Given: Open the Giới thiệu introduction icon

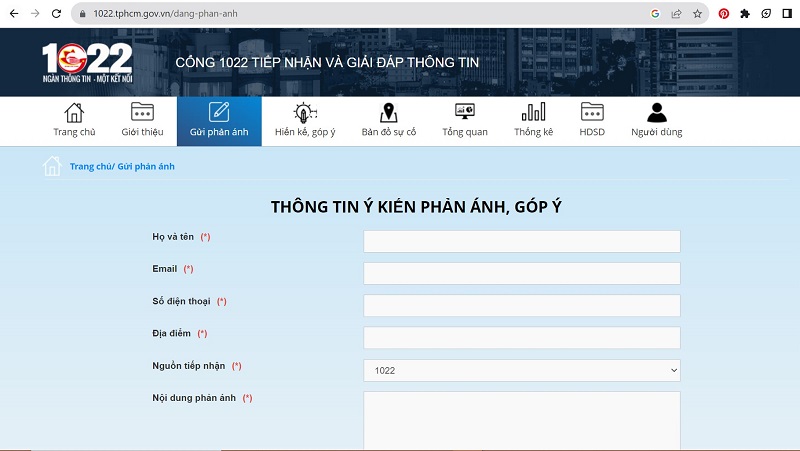Looking at the screenshot, I should tap(142, 112).
